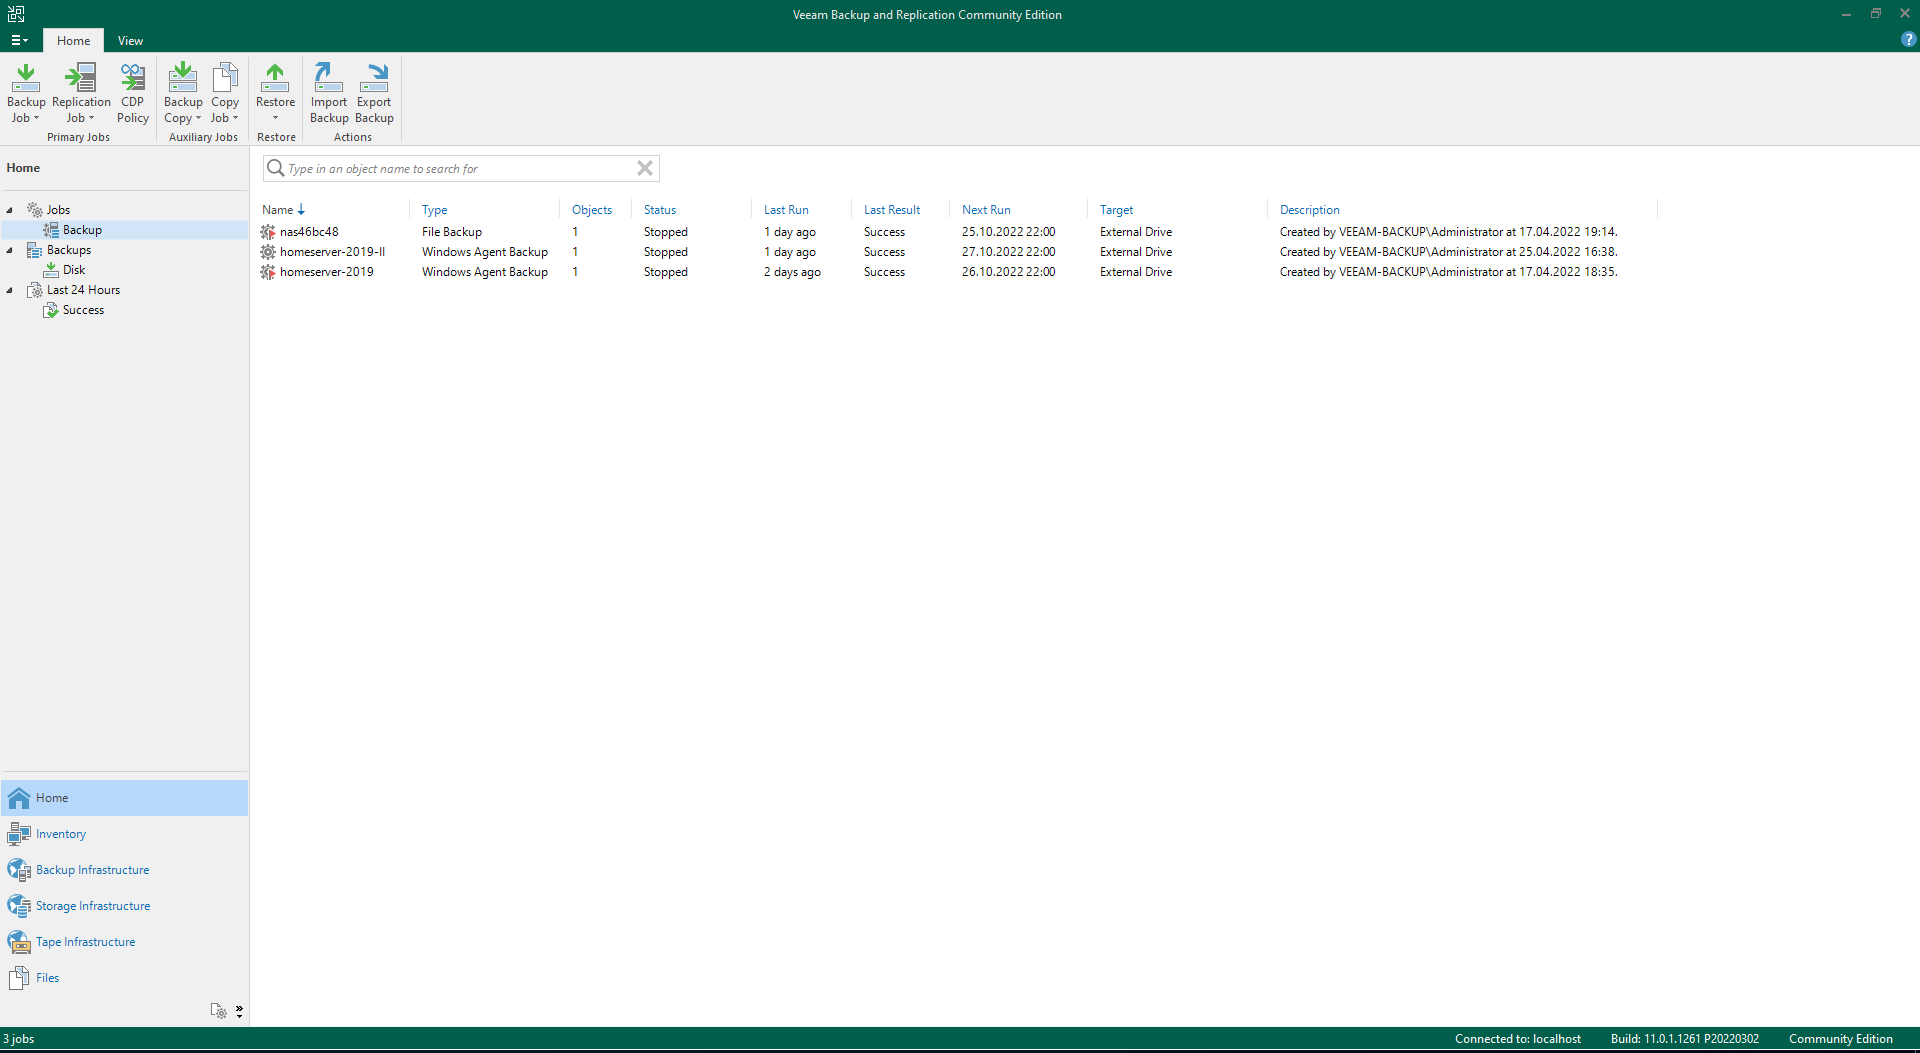This screenshot has width=1920, height=1053.
Task: Click the search magnifier icon
Action: [275, 168]
